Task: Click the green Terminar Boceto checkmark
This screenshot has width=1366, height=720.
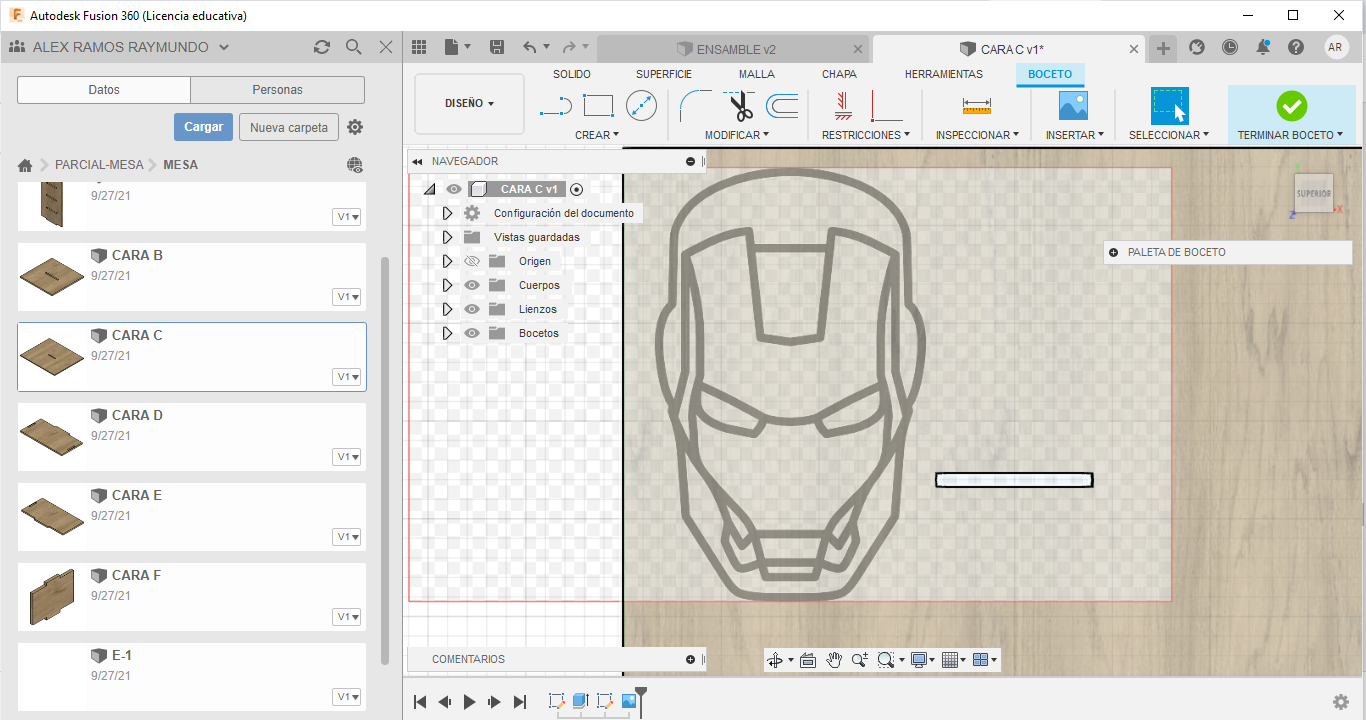Action: tap(1291, 106)
